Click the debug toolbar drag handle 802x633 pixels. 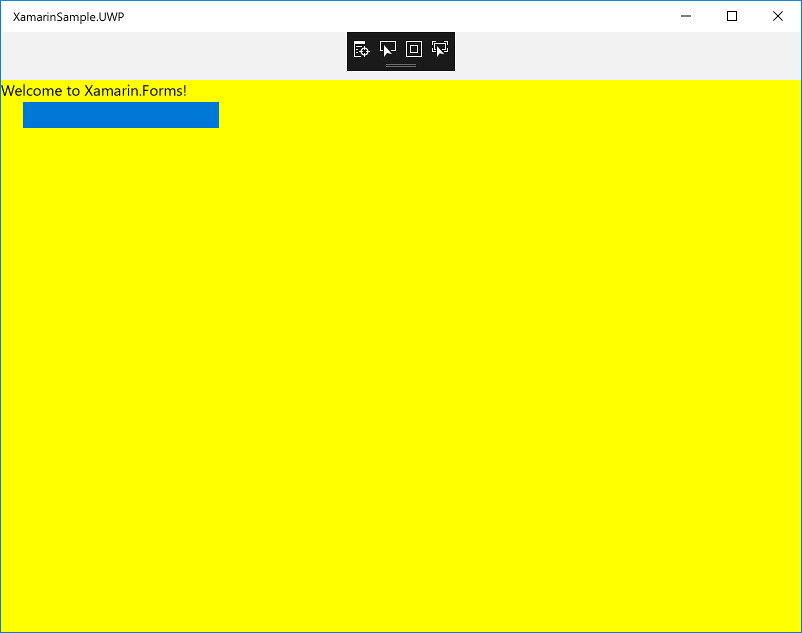[401, 65]
